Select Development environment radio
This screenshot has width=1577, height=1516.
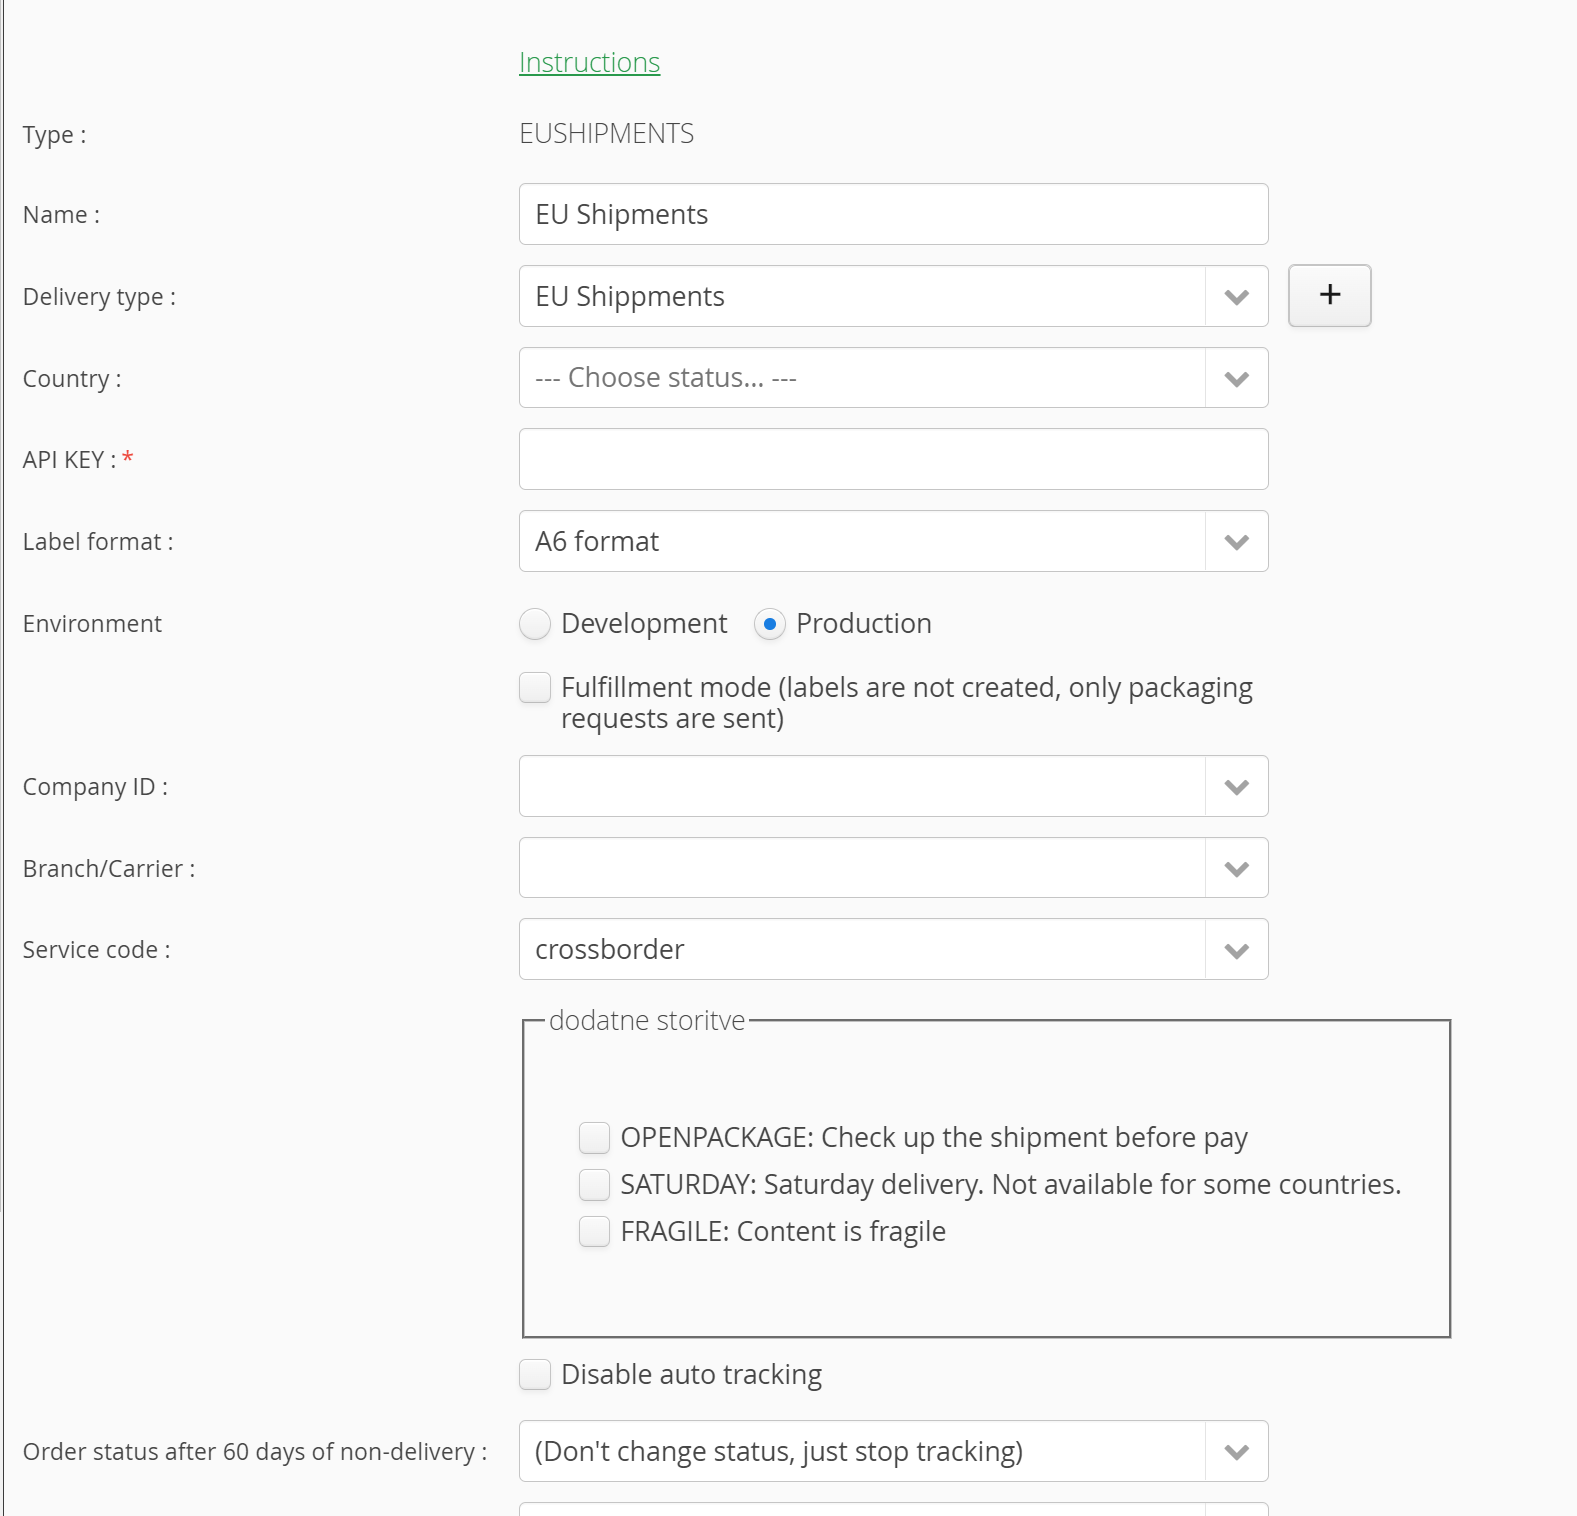(535, 624)
